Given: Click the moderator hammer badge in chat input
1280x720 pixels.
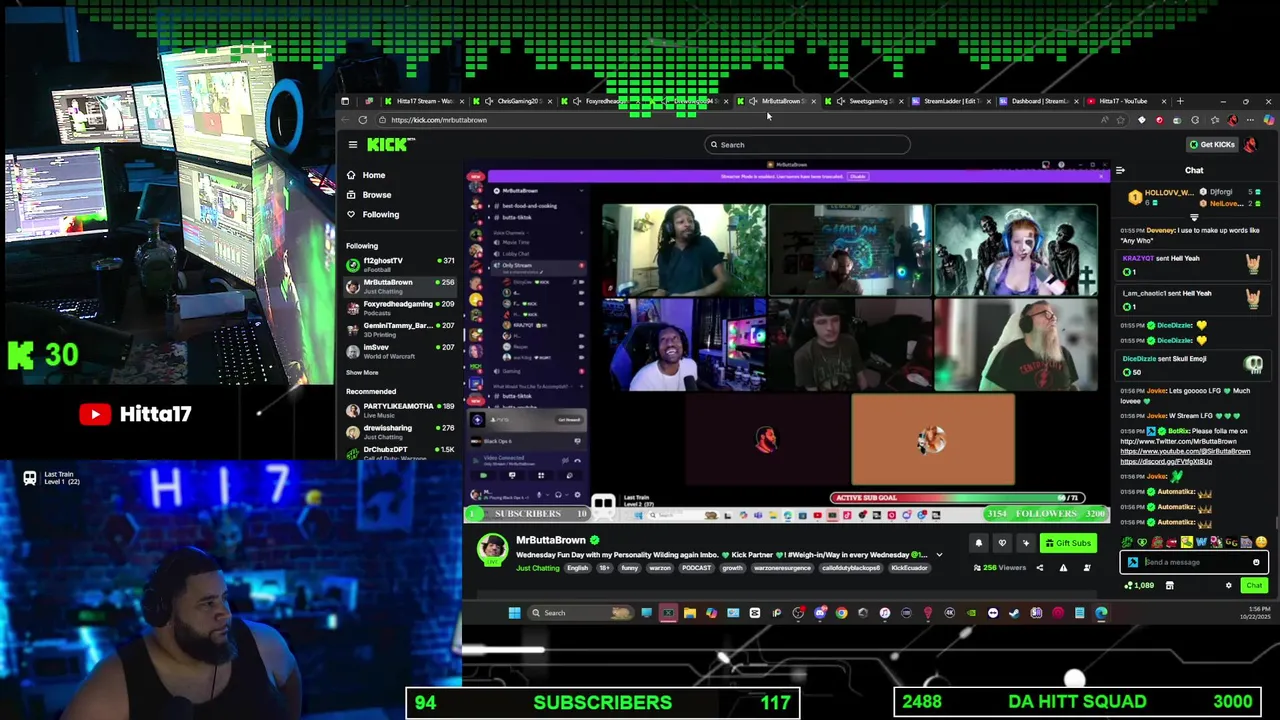Looking at the screenshot, I should point(1132,562).
